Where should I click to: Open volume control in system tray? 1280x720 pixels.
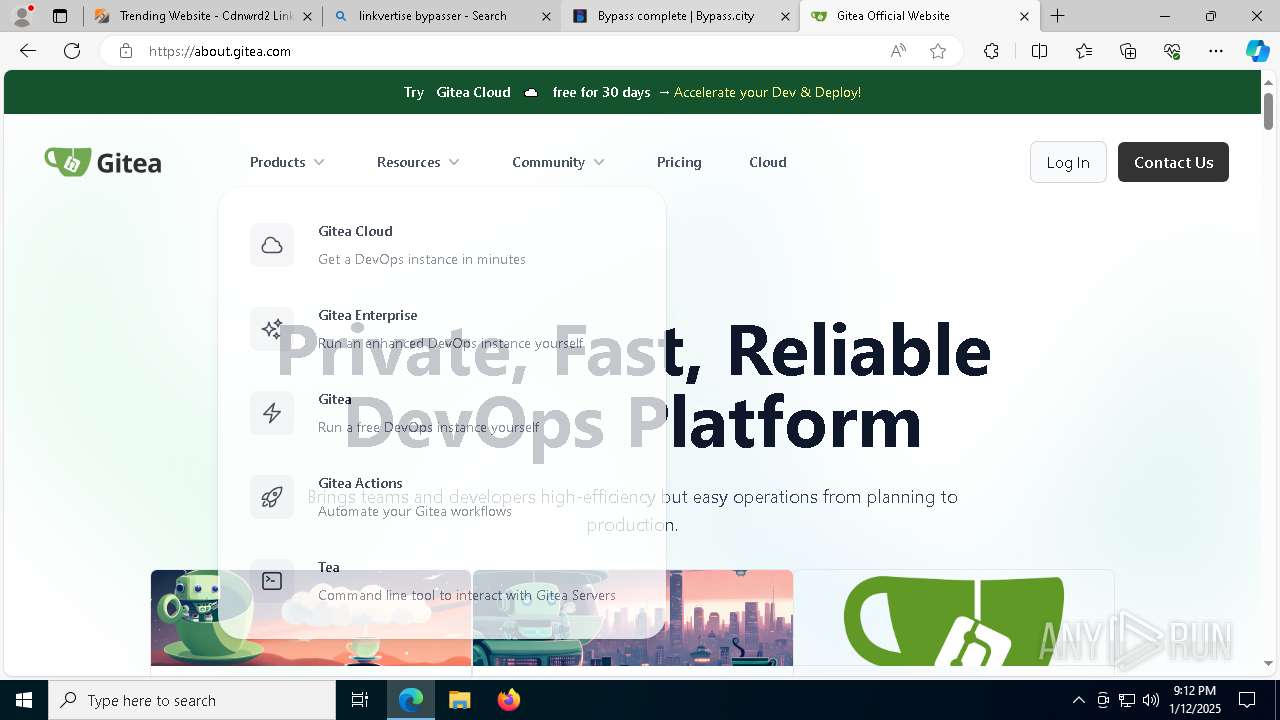(x=1151, y=700)
